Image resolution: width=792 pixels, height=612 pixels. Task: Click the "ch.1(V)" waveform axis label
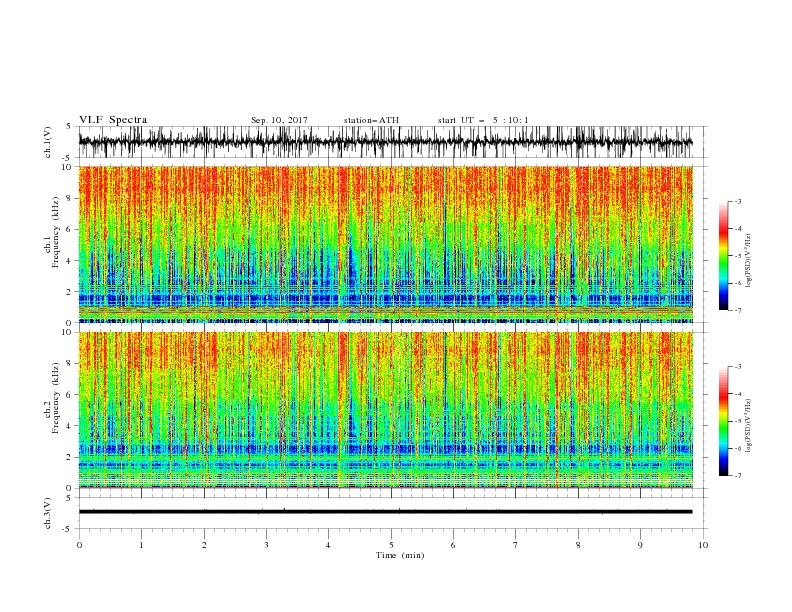click(48, 142)
